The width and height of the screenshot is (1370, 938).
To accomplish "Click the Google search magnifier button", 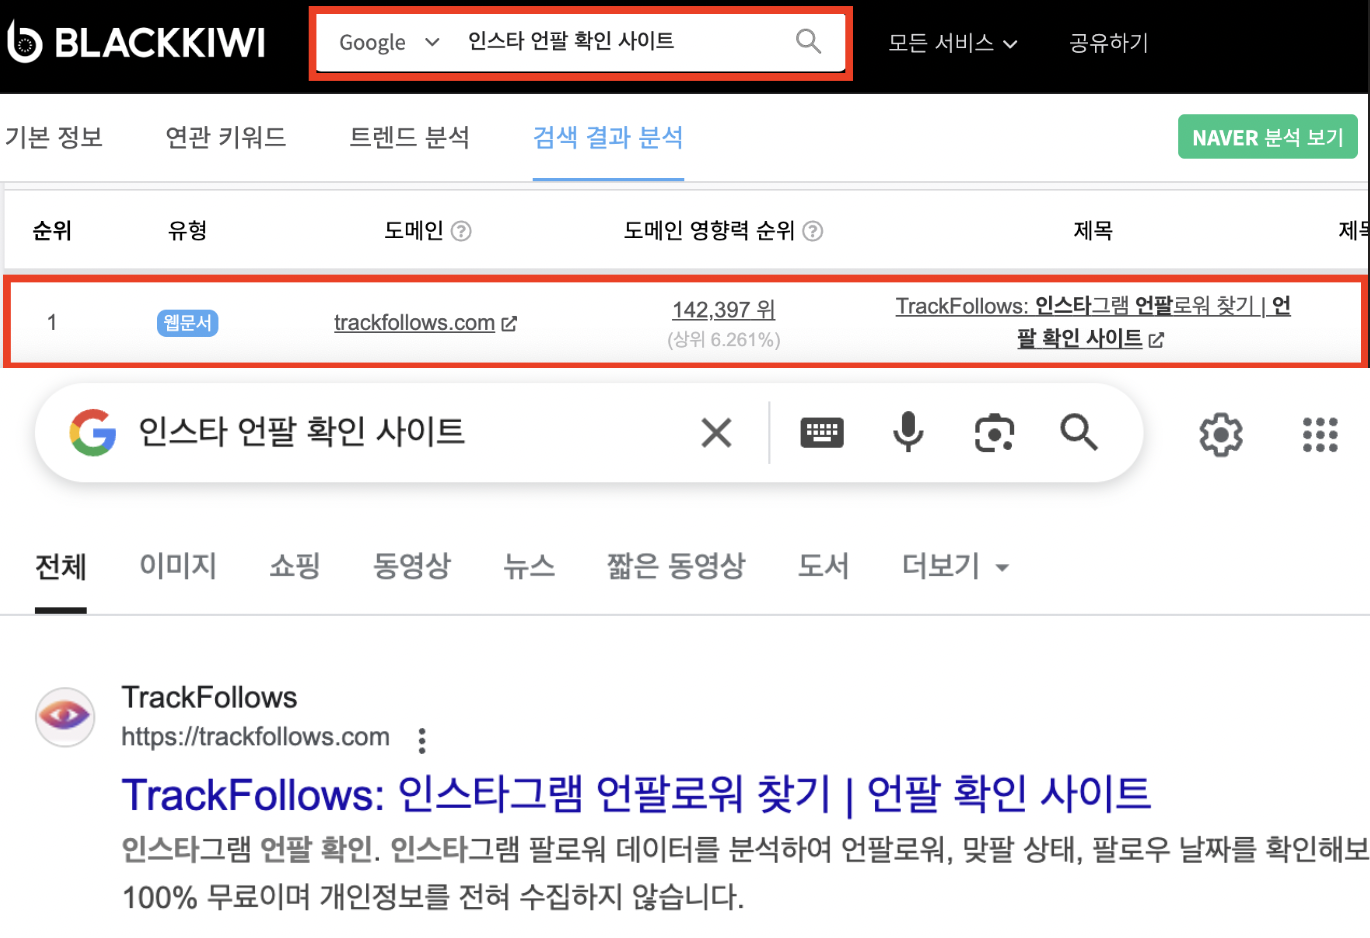I will point(1079,433).
